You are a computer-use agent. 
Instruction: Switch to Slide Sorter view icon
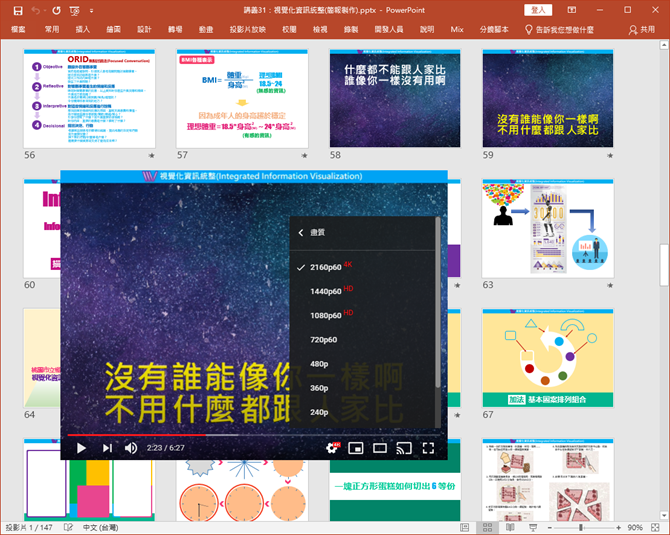point(487,528)
